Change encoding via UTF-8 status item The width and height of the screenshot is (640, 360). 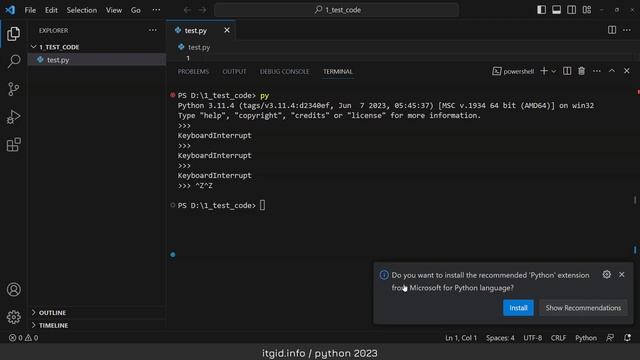point(532,338)
